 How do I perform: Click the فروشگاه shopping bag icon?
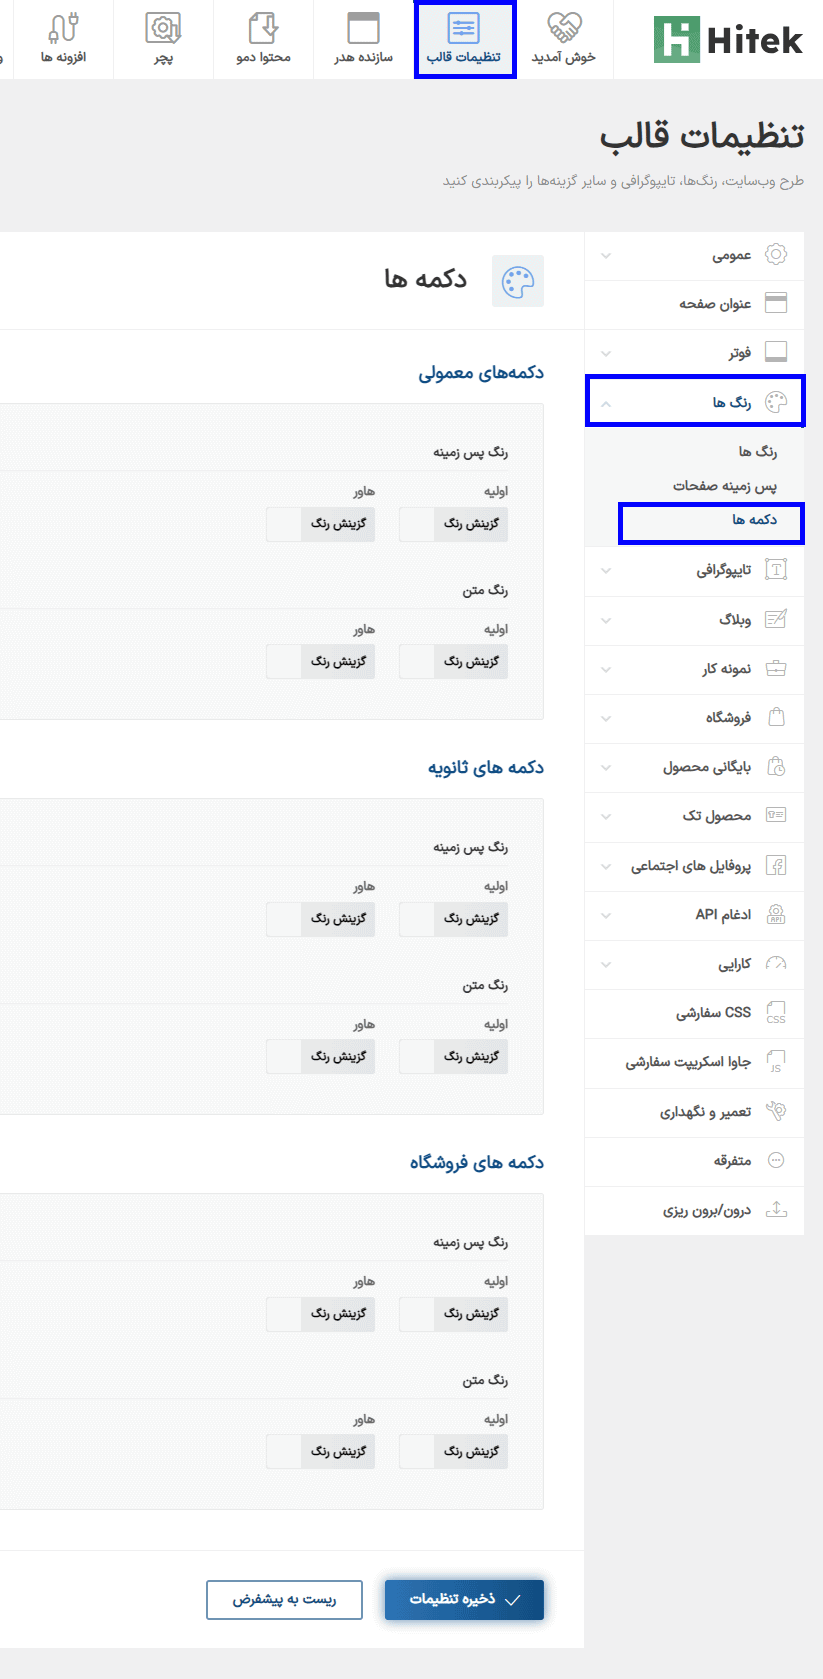tap(776, 717)
